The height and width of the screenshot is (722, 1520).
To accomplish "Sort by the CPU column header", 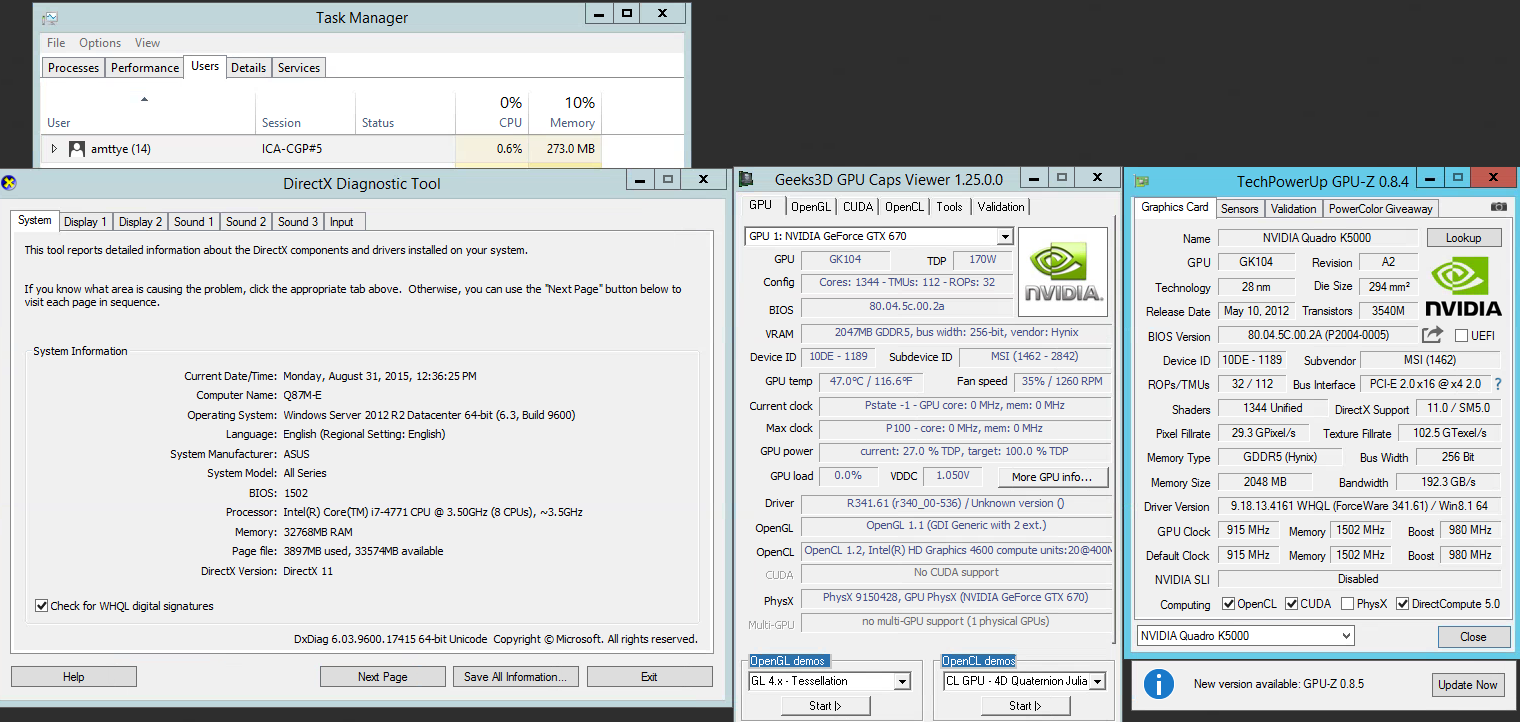I will click(491, 112).
